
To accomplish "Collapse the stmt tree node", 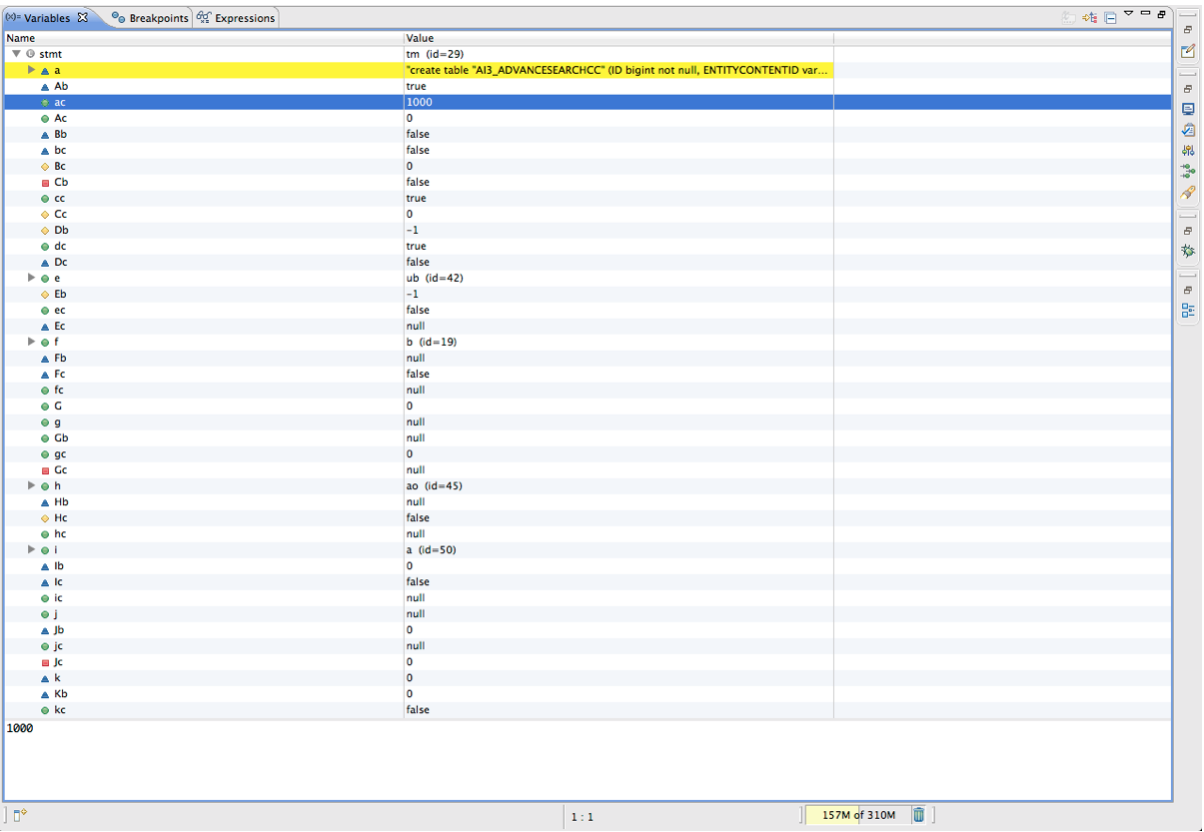I will pyautogui.click(x=16, y=54).
